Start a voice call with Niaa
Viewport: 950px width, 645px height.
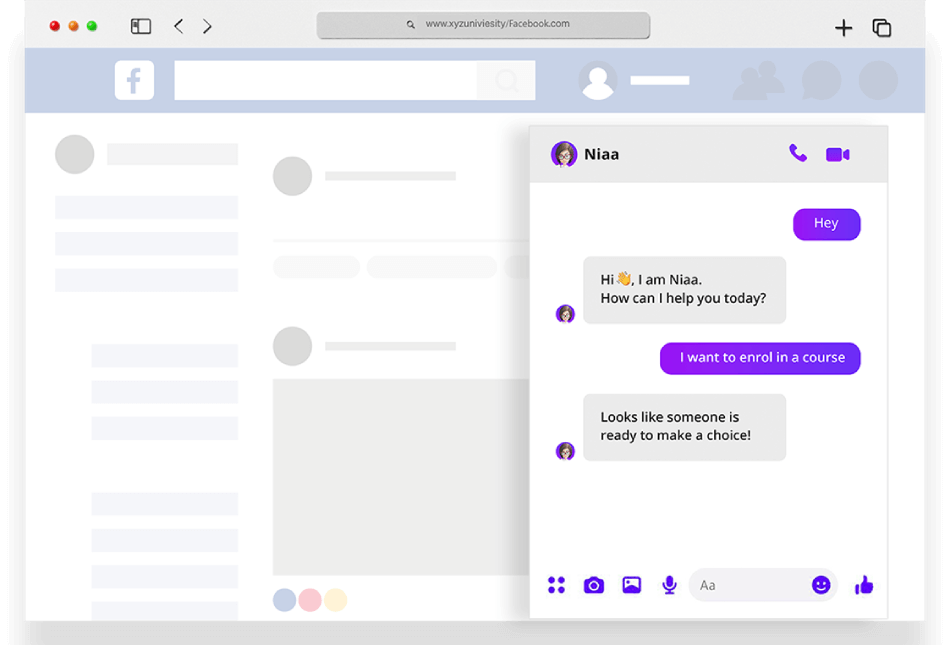[x=797, y=154]
